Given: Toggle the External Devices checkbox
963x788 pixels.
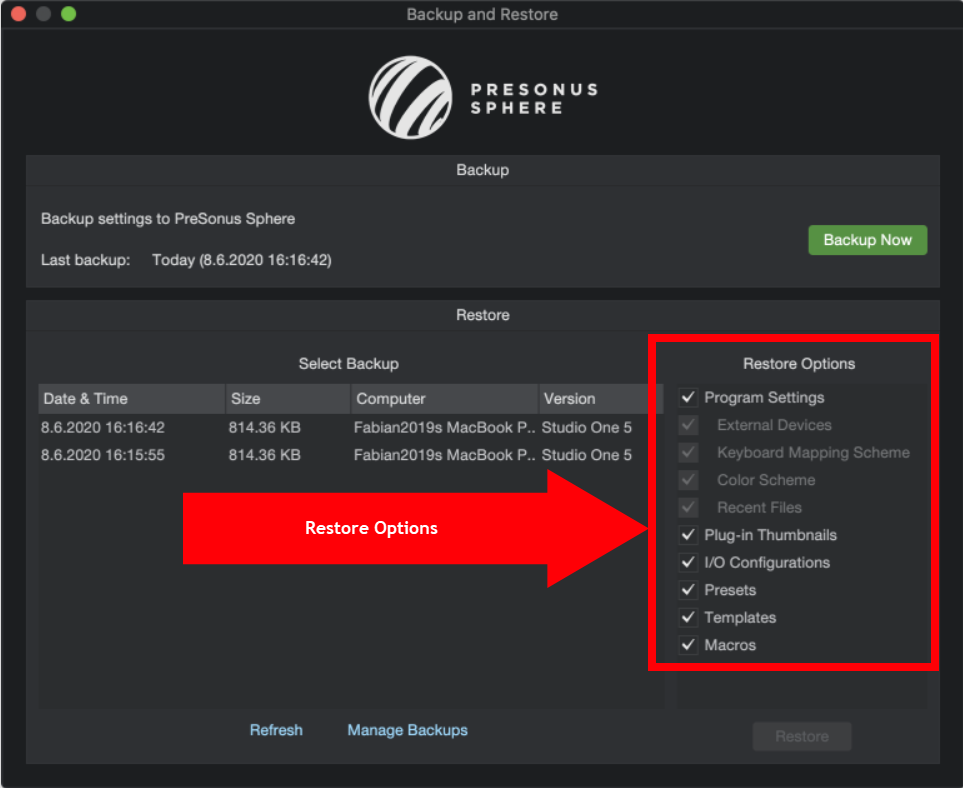Looking at the screenshot, I should pyautogui.click(x=688, y=425).
